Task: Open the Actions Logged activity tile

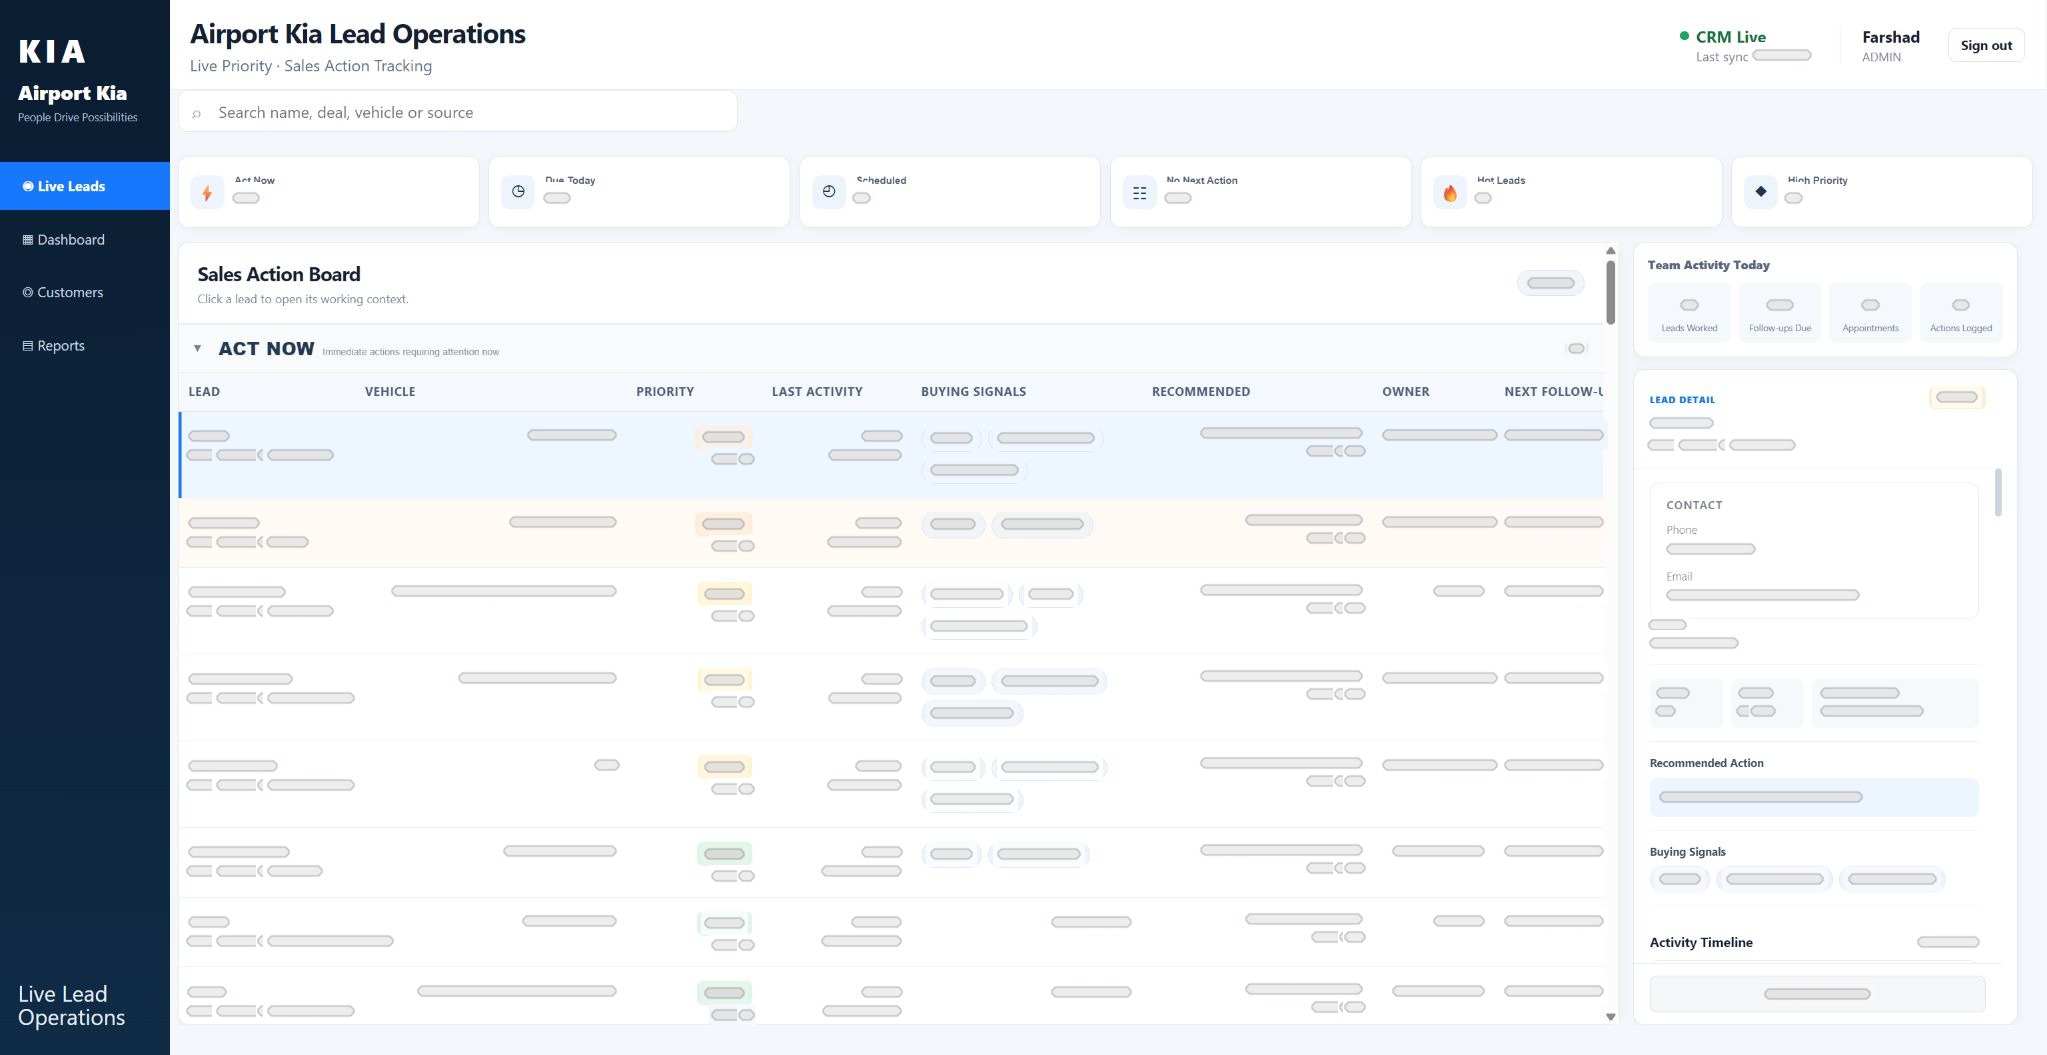Action: coord(1961,313)
